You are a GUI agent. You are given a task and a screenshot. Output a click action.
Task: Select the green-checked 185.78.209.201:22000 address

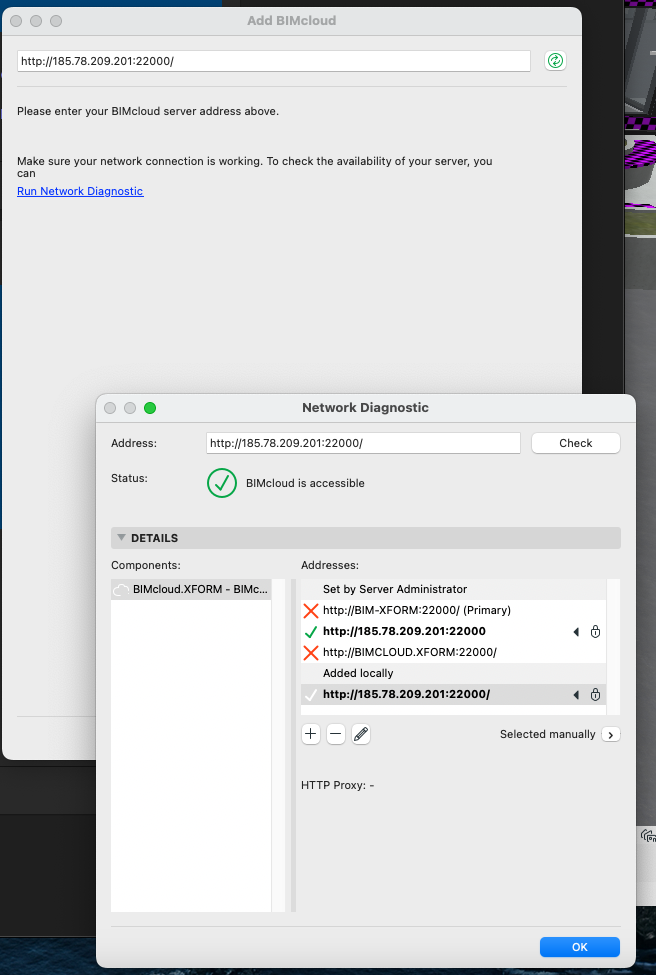coord(404,632)
